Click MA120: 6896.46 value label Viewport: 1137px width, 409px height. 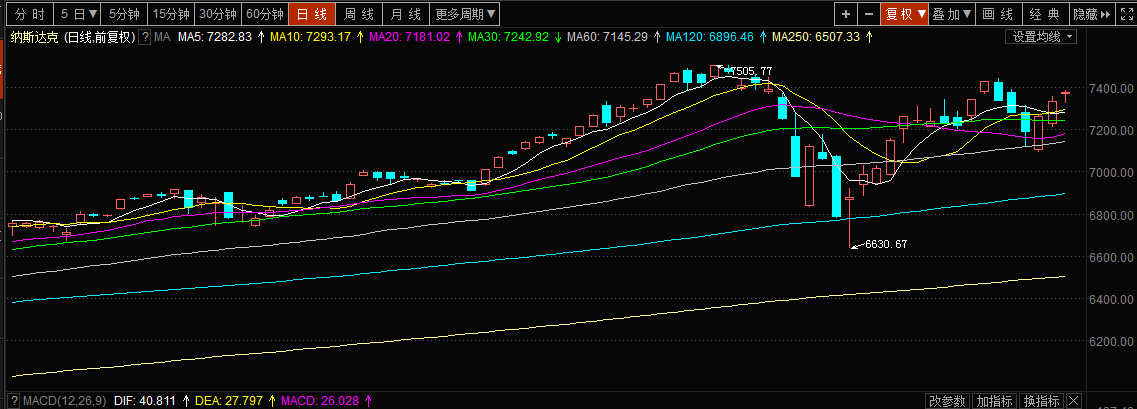click(x=710, y=37)
